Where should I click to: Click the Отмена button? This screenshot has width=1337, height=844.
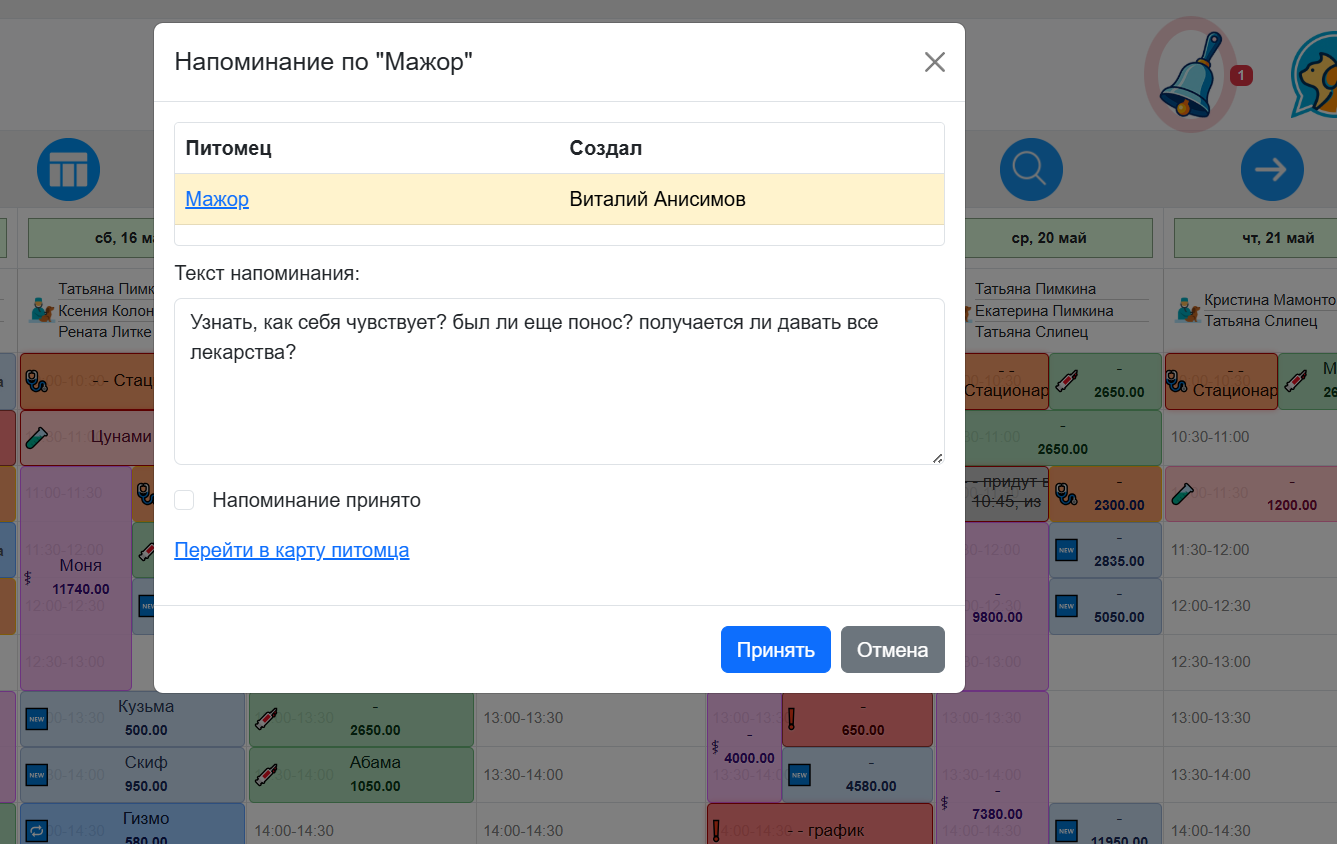[x=893, y=650]
